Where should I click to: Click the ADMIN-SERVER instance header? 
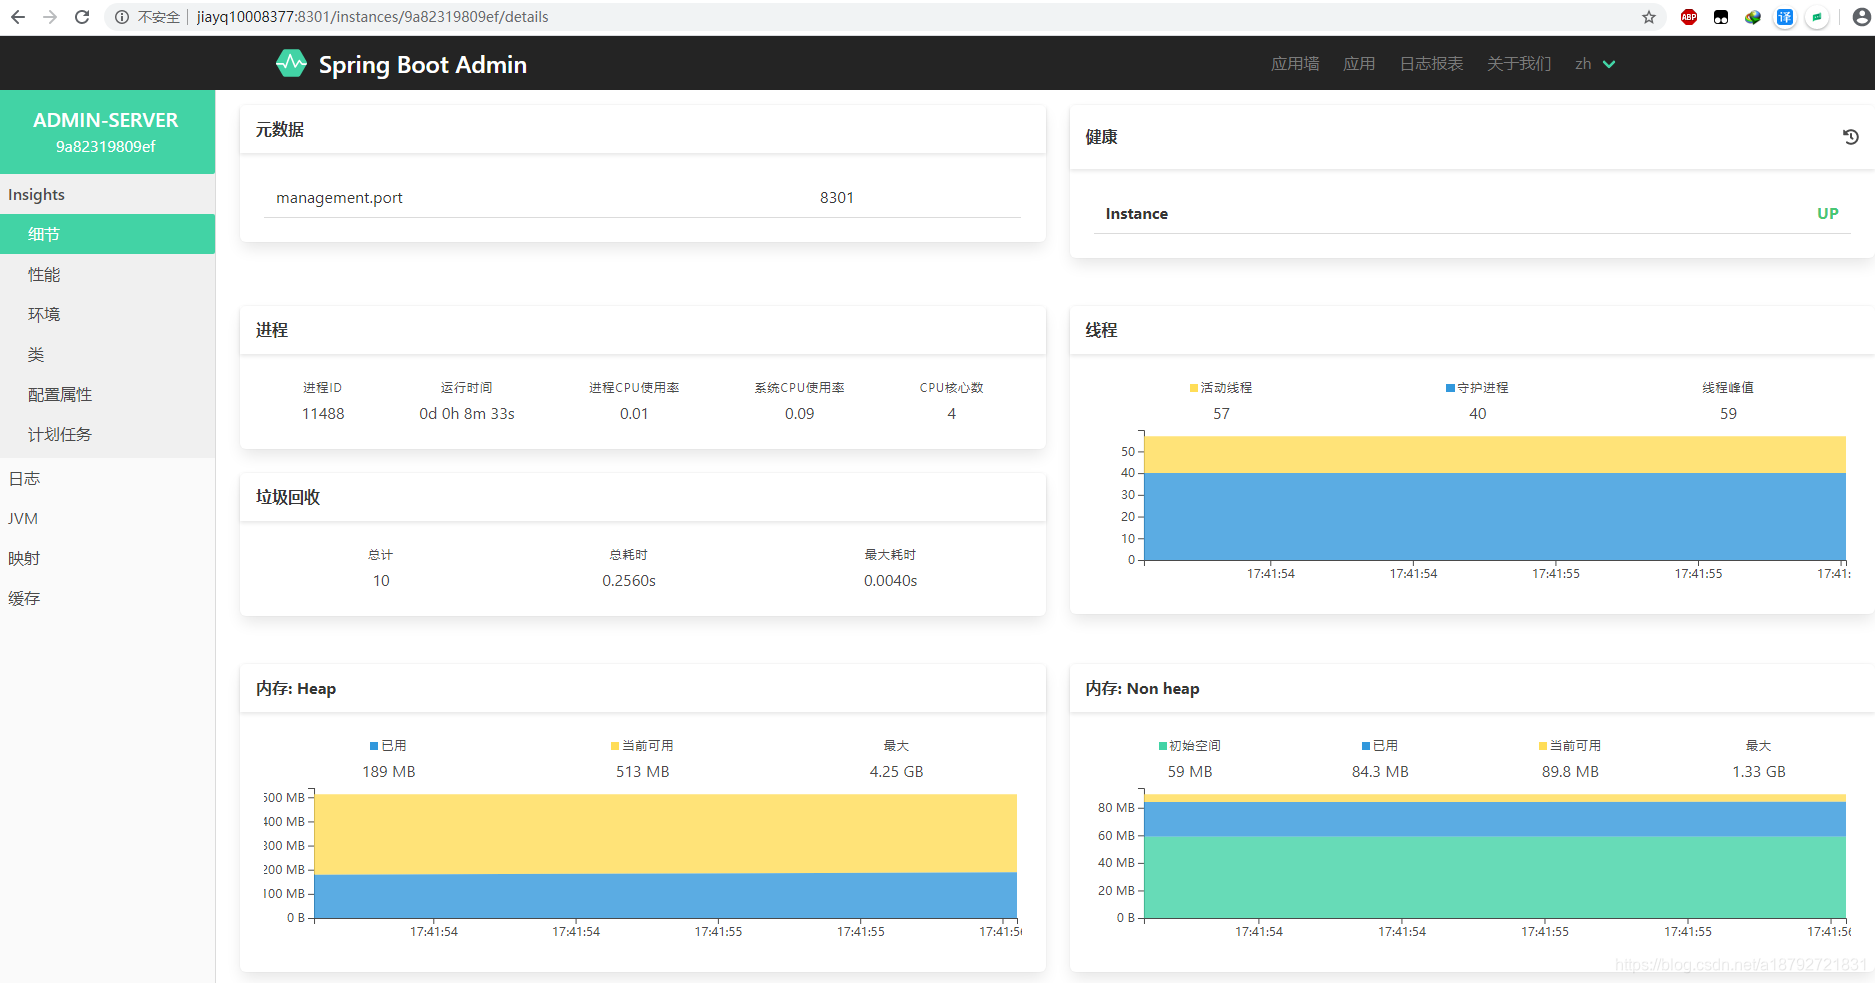[107, 132]
